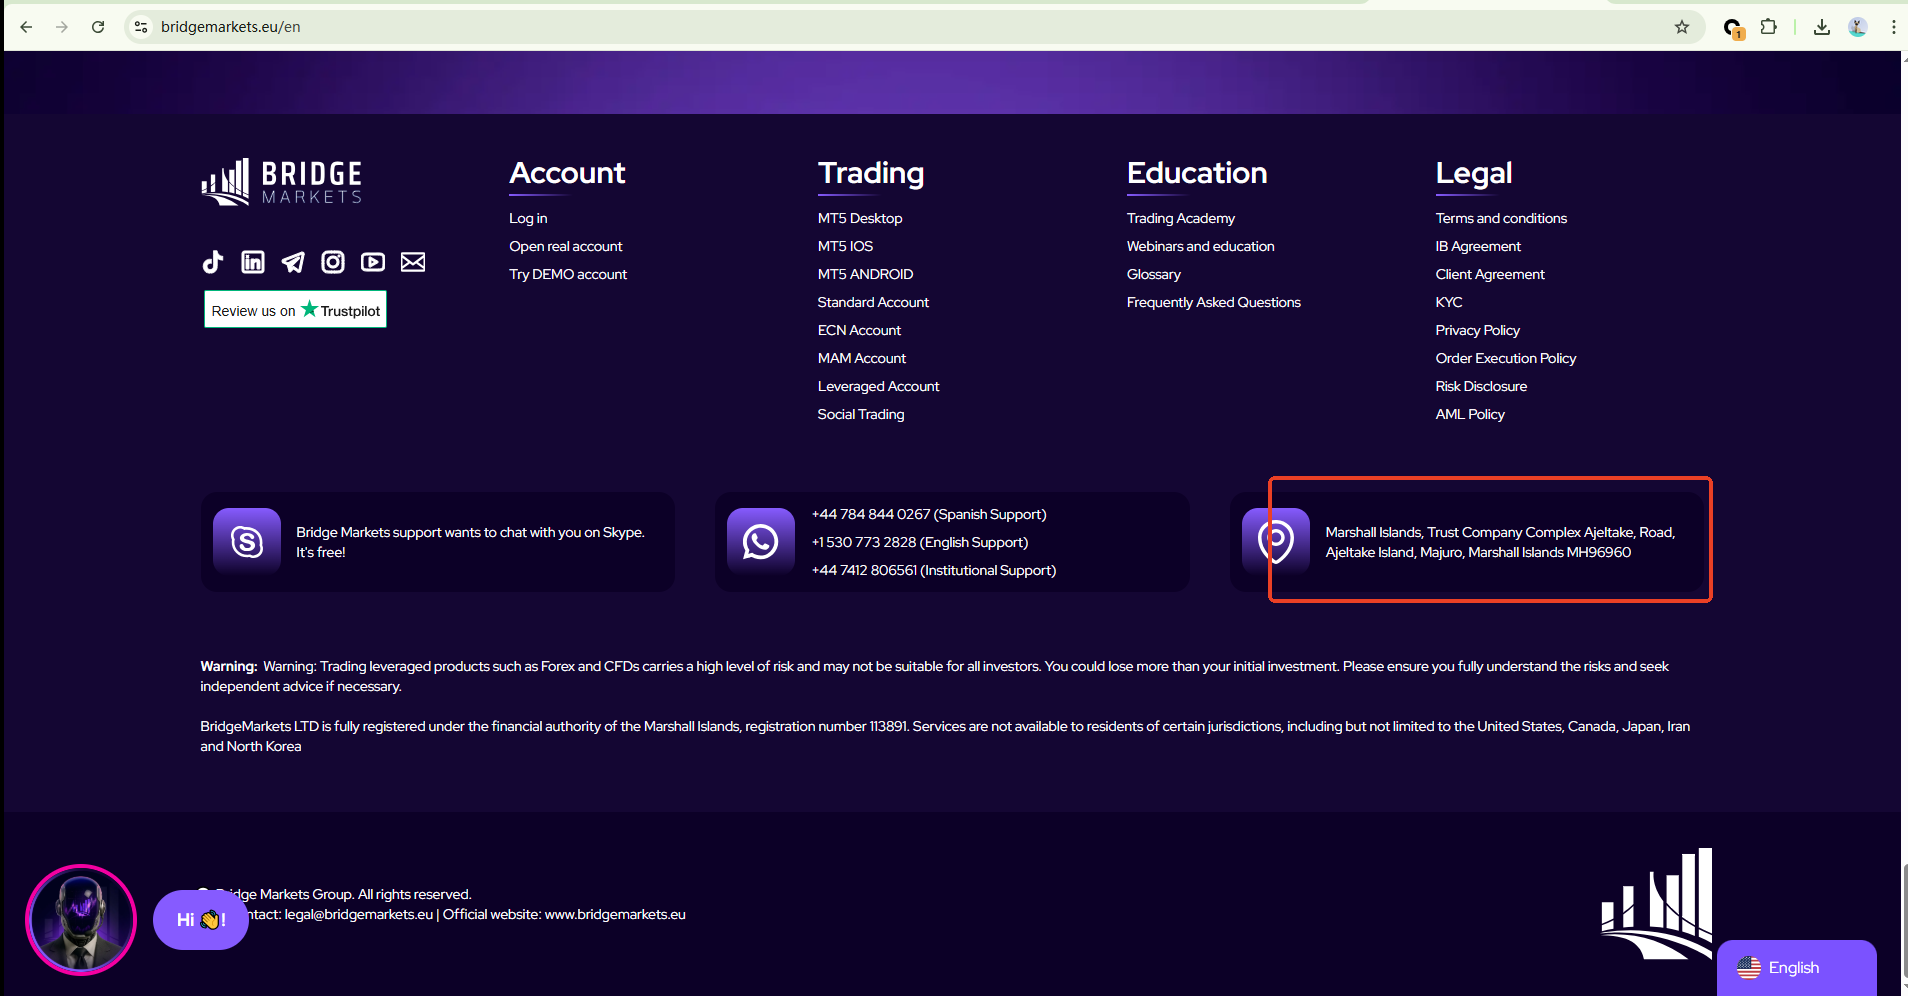Click the map location pin icon
1908x996 pixels.
tap(1275, 541)
